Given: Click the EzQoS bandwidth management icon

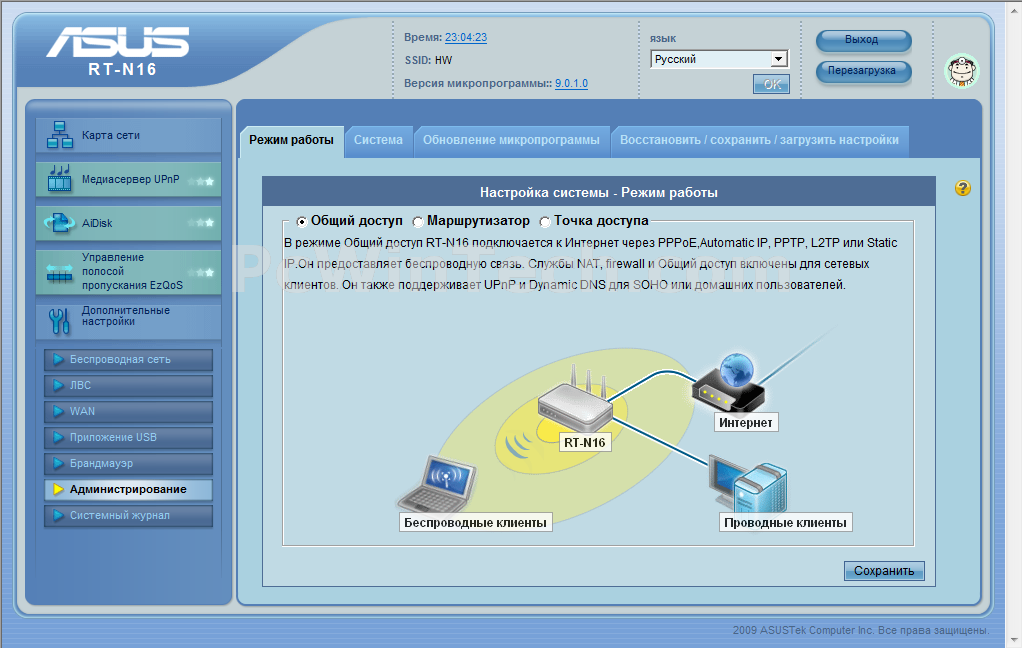Looking at the screenshot, I should (x=59, y=272).
